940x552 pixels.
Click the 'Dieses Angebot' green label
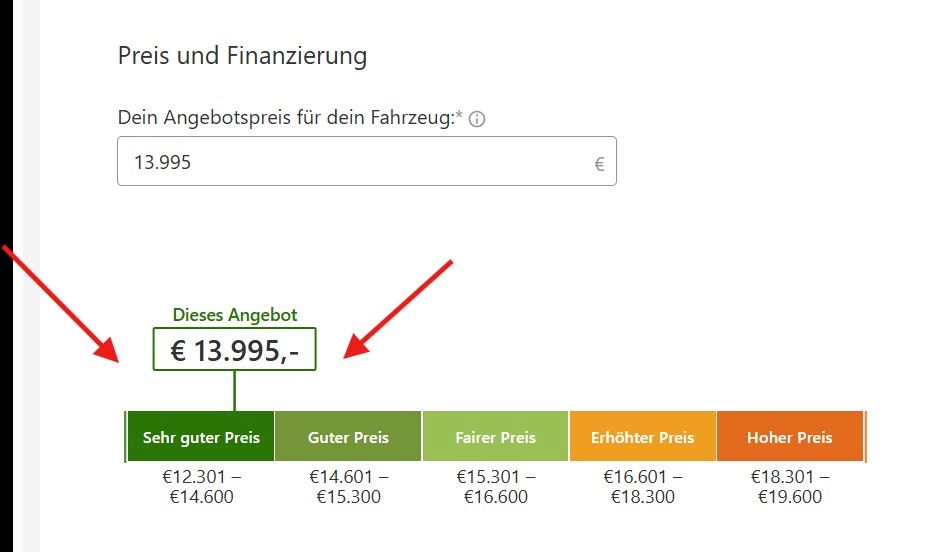click(x=235, y=315)
